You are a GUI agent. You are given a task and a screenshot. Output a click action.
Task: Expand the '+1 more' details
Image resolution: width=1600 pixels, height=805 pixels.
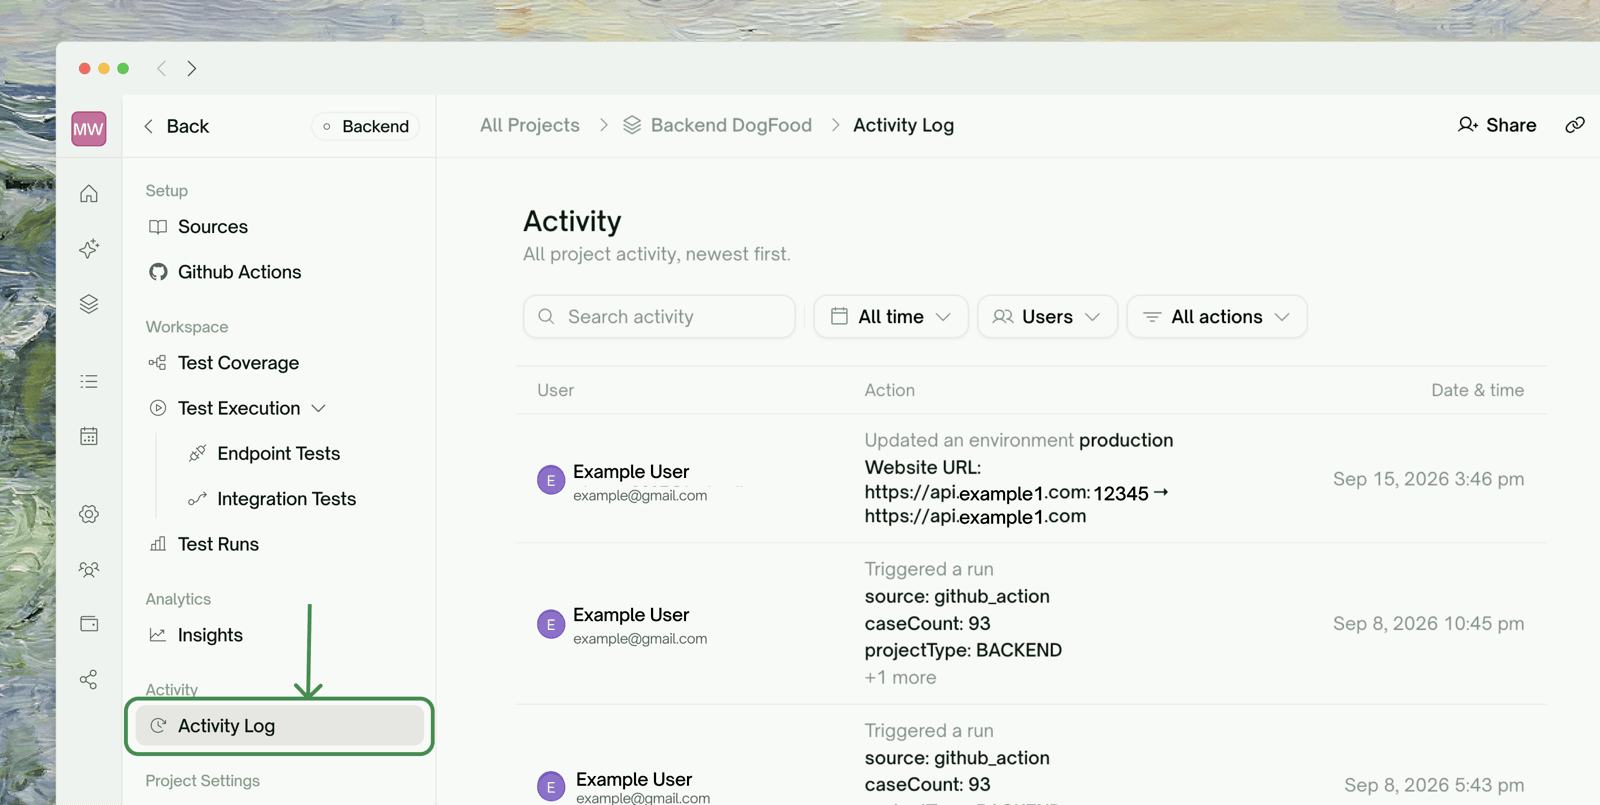[901, 677]
